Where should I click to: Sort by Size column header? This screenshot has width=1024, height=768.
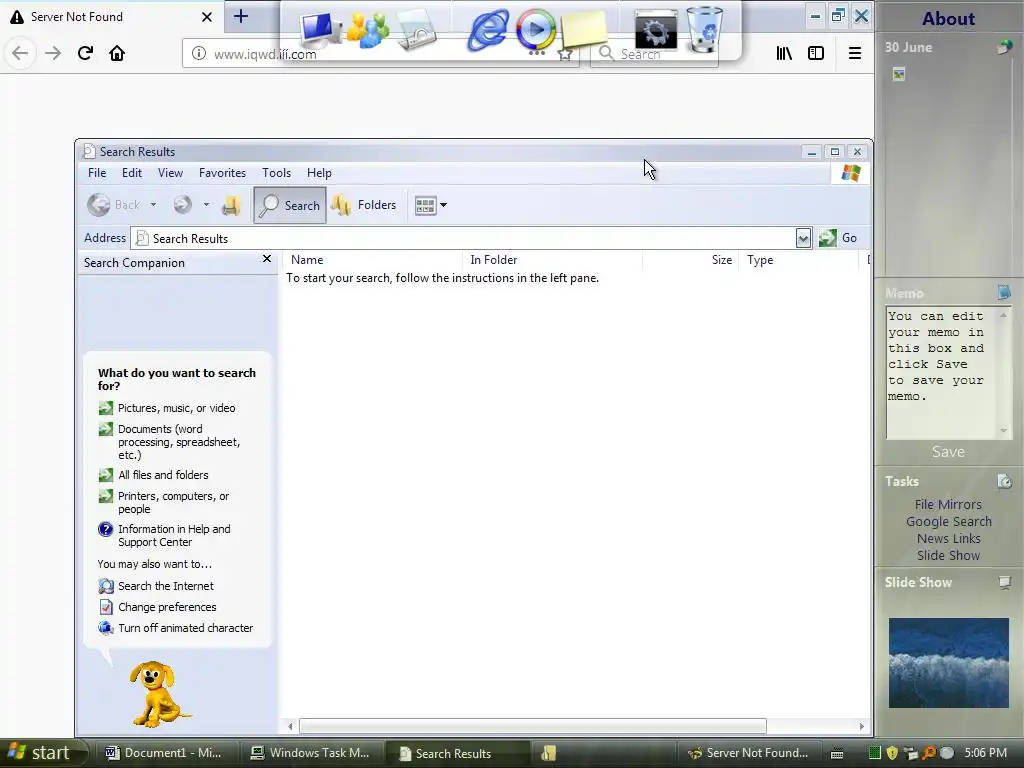click(690, 260)
